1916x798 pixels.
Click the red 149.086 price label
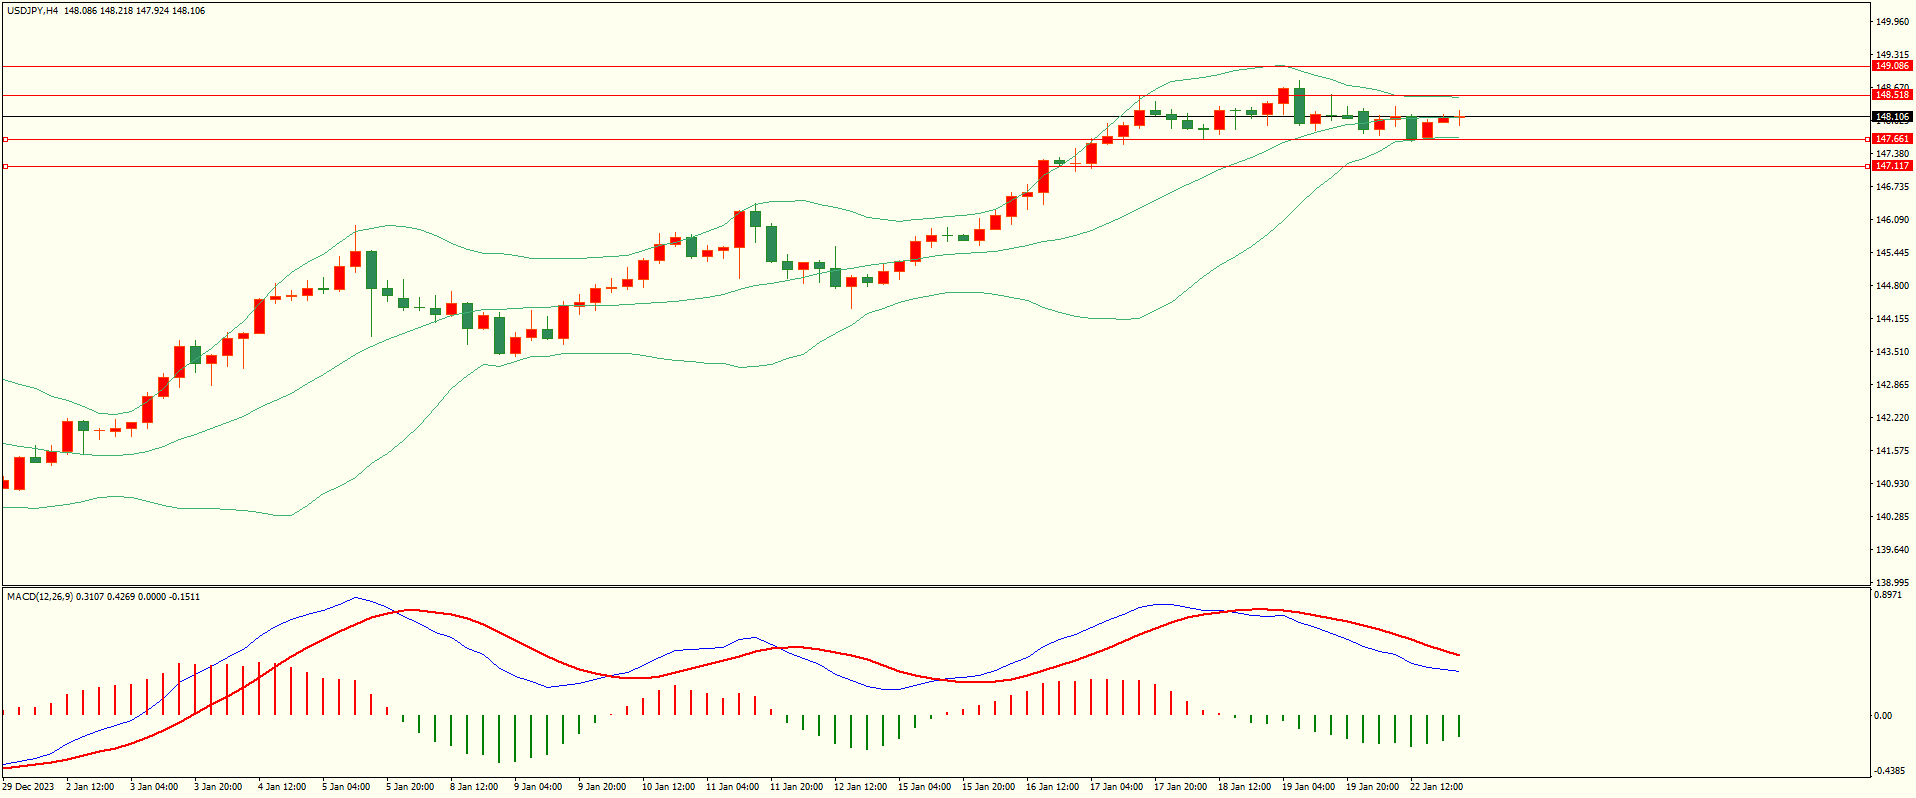coord(1892,66)
